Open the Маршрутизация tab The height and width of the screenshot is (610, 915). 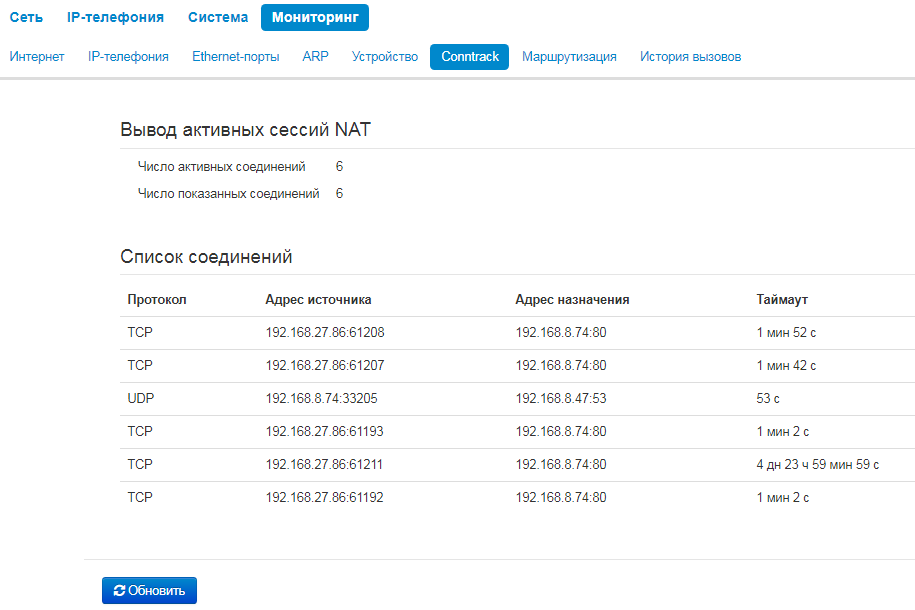569,57
